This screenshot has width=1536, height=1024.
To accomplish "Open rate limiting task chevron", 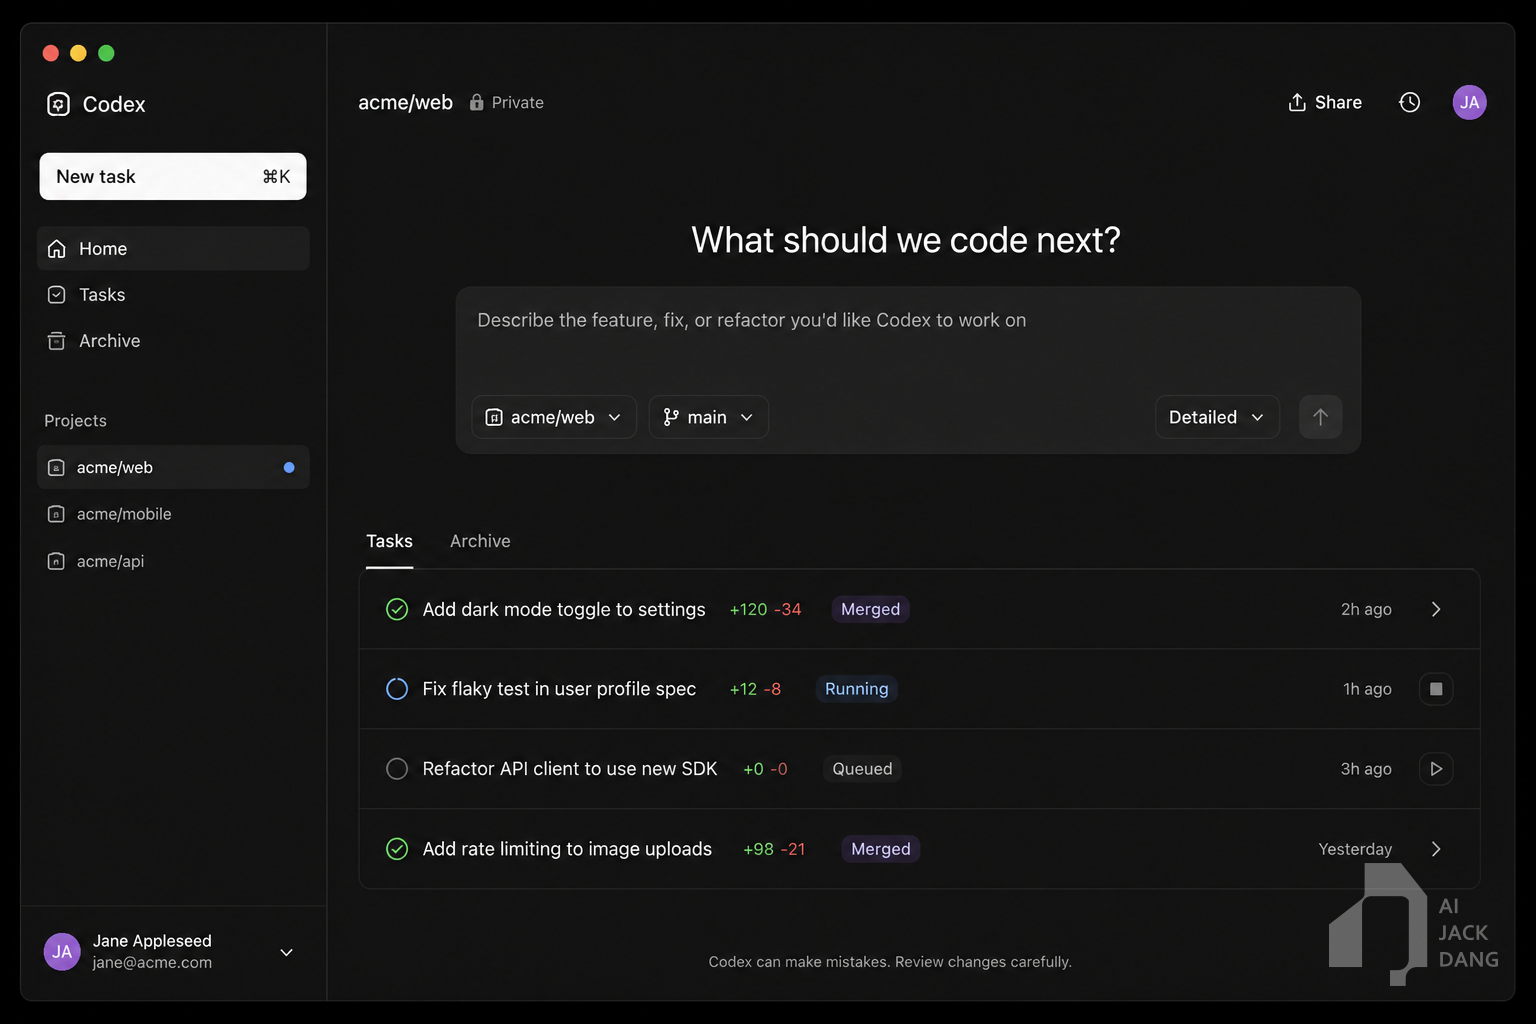I will [x=1436, y=849].
